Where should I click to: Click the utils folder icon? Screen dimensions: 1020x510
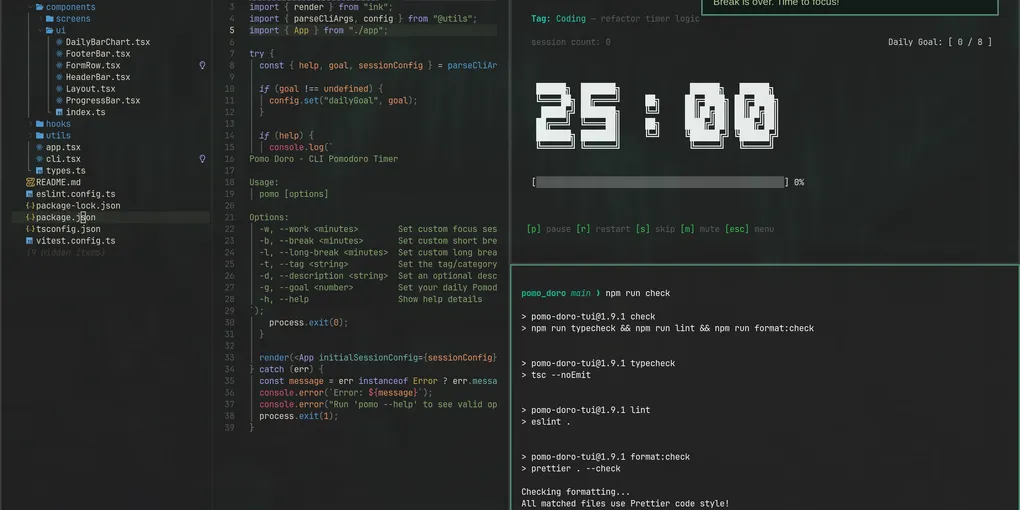click(x=40, y=136)
